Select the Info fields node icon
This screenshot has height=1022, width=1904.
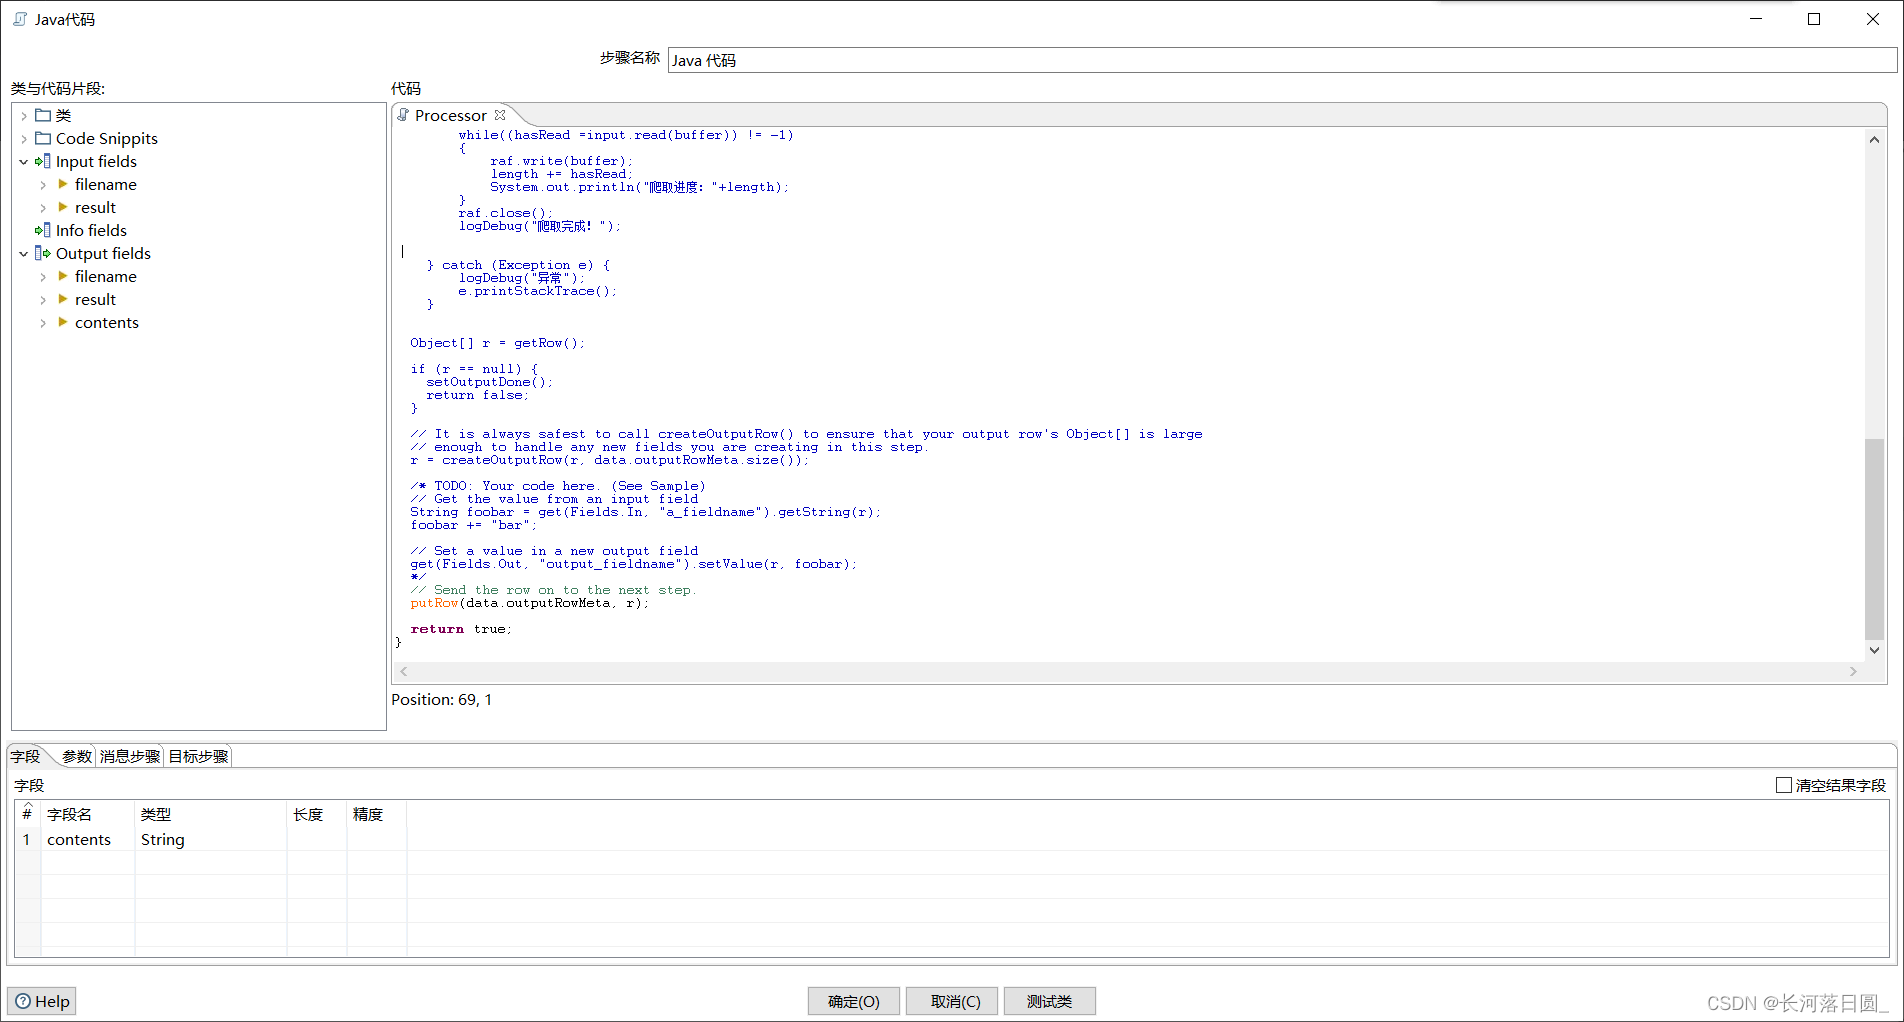43,230
